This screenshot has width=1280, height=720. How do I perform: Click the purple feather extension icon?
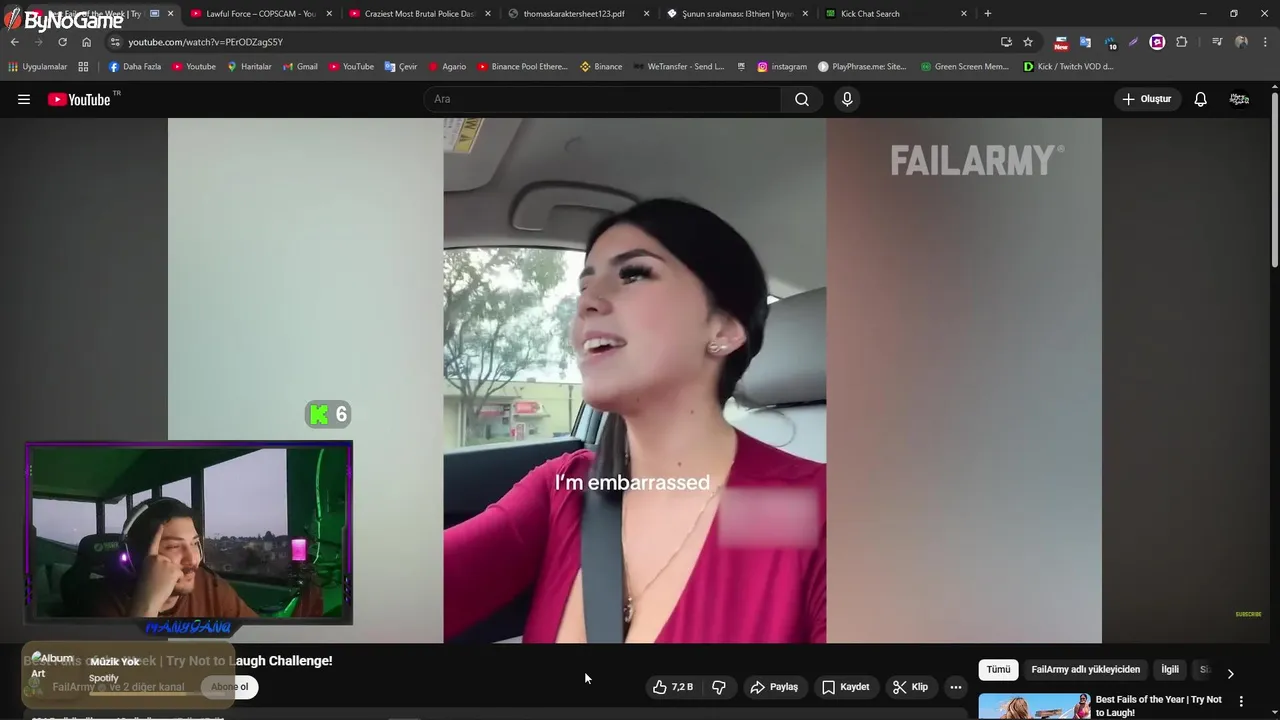coord(1133,42)
